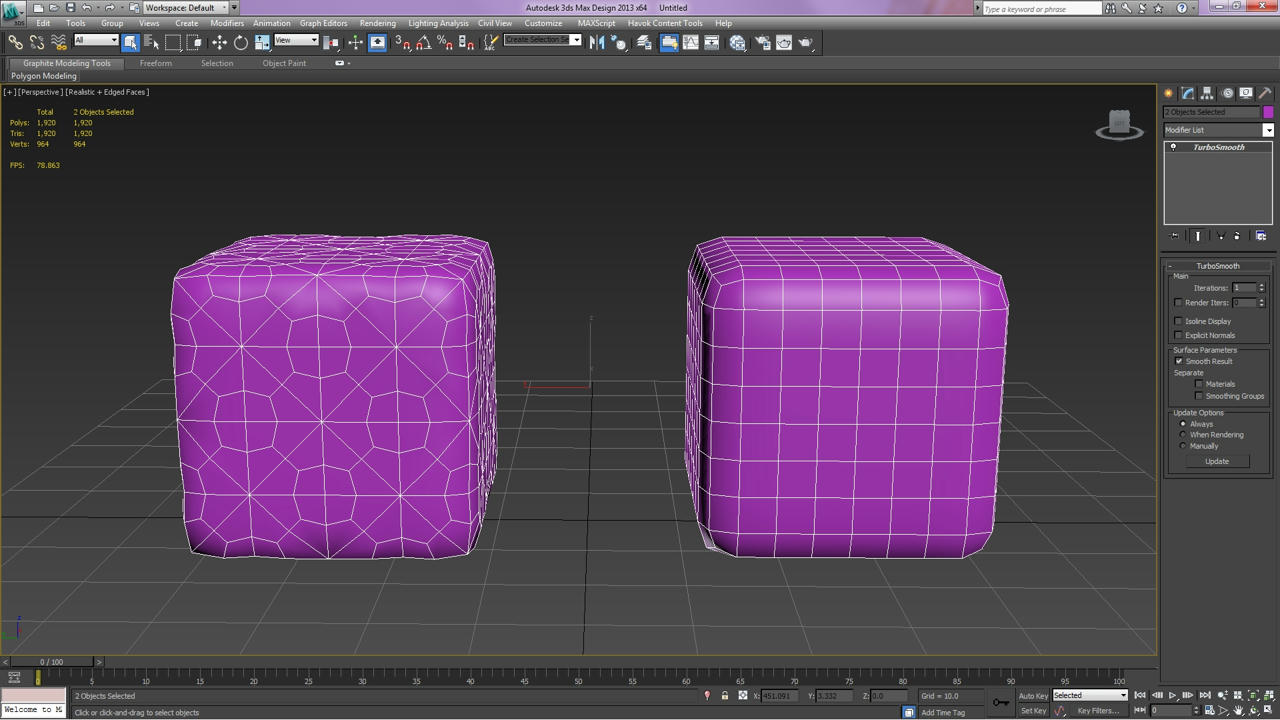The width and height of the screenshot is (1280, 720).
Task: Click the Mirror tool icon
Action: pos(597,42)
